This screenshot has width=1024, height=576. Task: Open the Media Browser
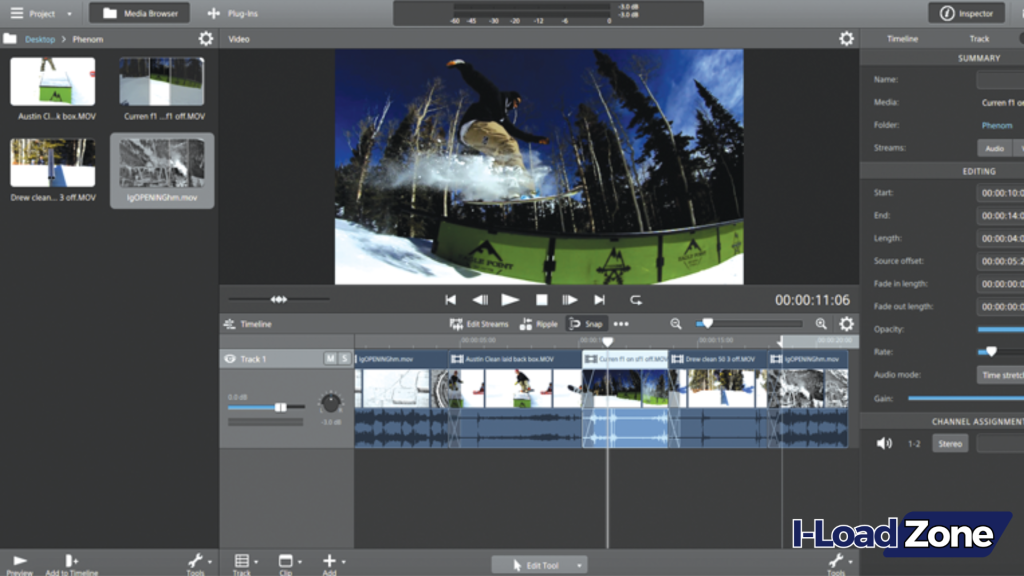point(138,13)
